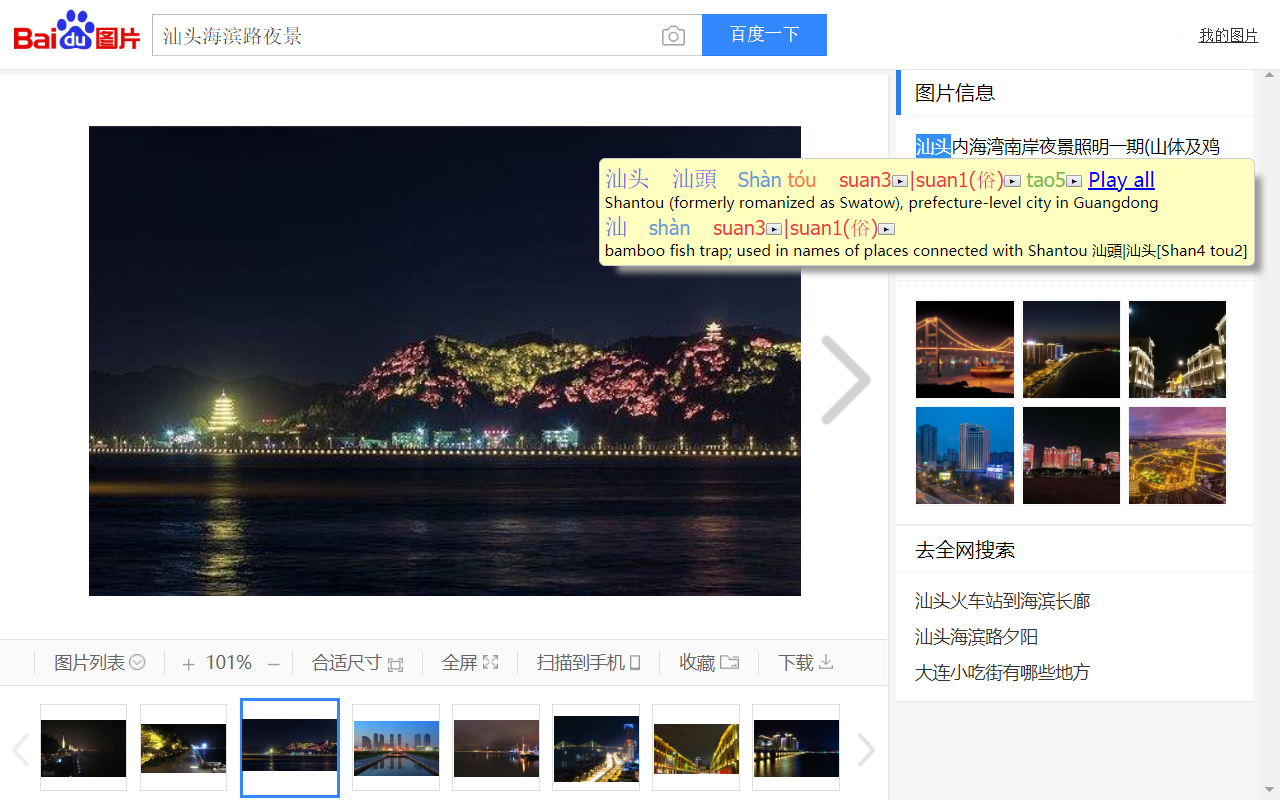Screen dimensions: 1280x800
Task: Click the Play all pronunciation link
Action: pos(1120,180)
